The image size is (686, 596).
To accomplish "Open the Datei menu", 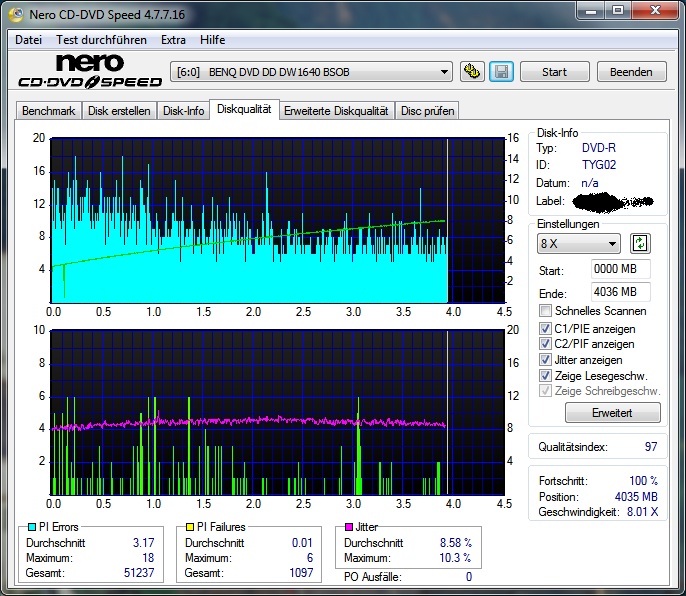I will (28, 40).
